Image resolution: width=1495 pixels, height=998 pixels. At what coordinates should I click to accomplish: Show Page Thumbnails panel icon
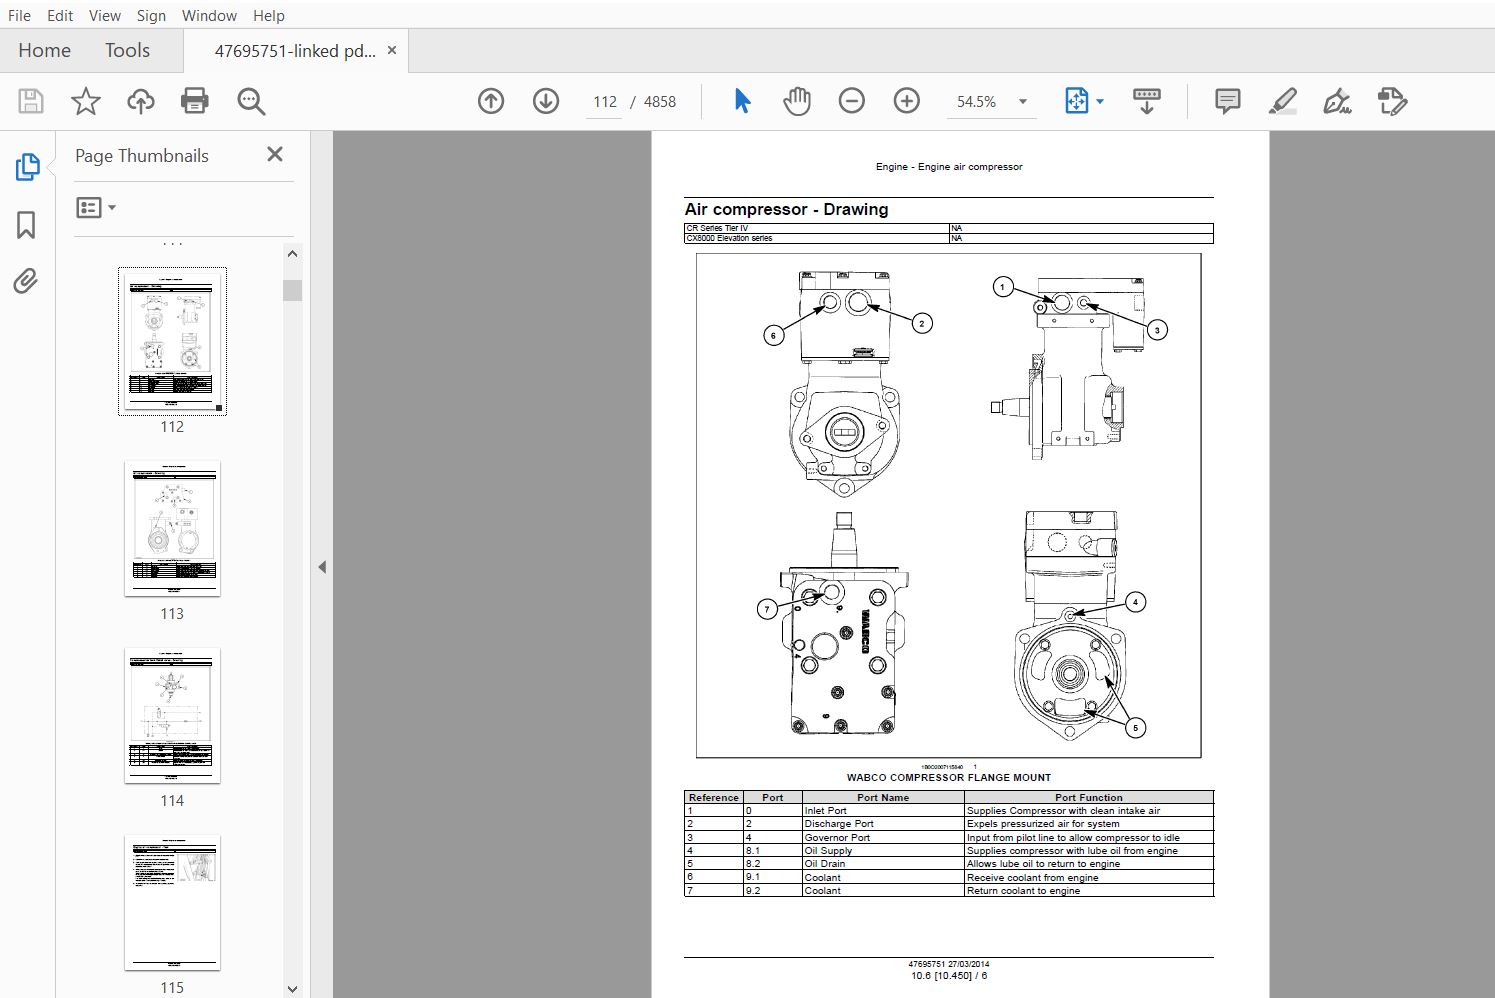pyautogui.click(x=27, y=167)
